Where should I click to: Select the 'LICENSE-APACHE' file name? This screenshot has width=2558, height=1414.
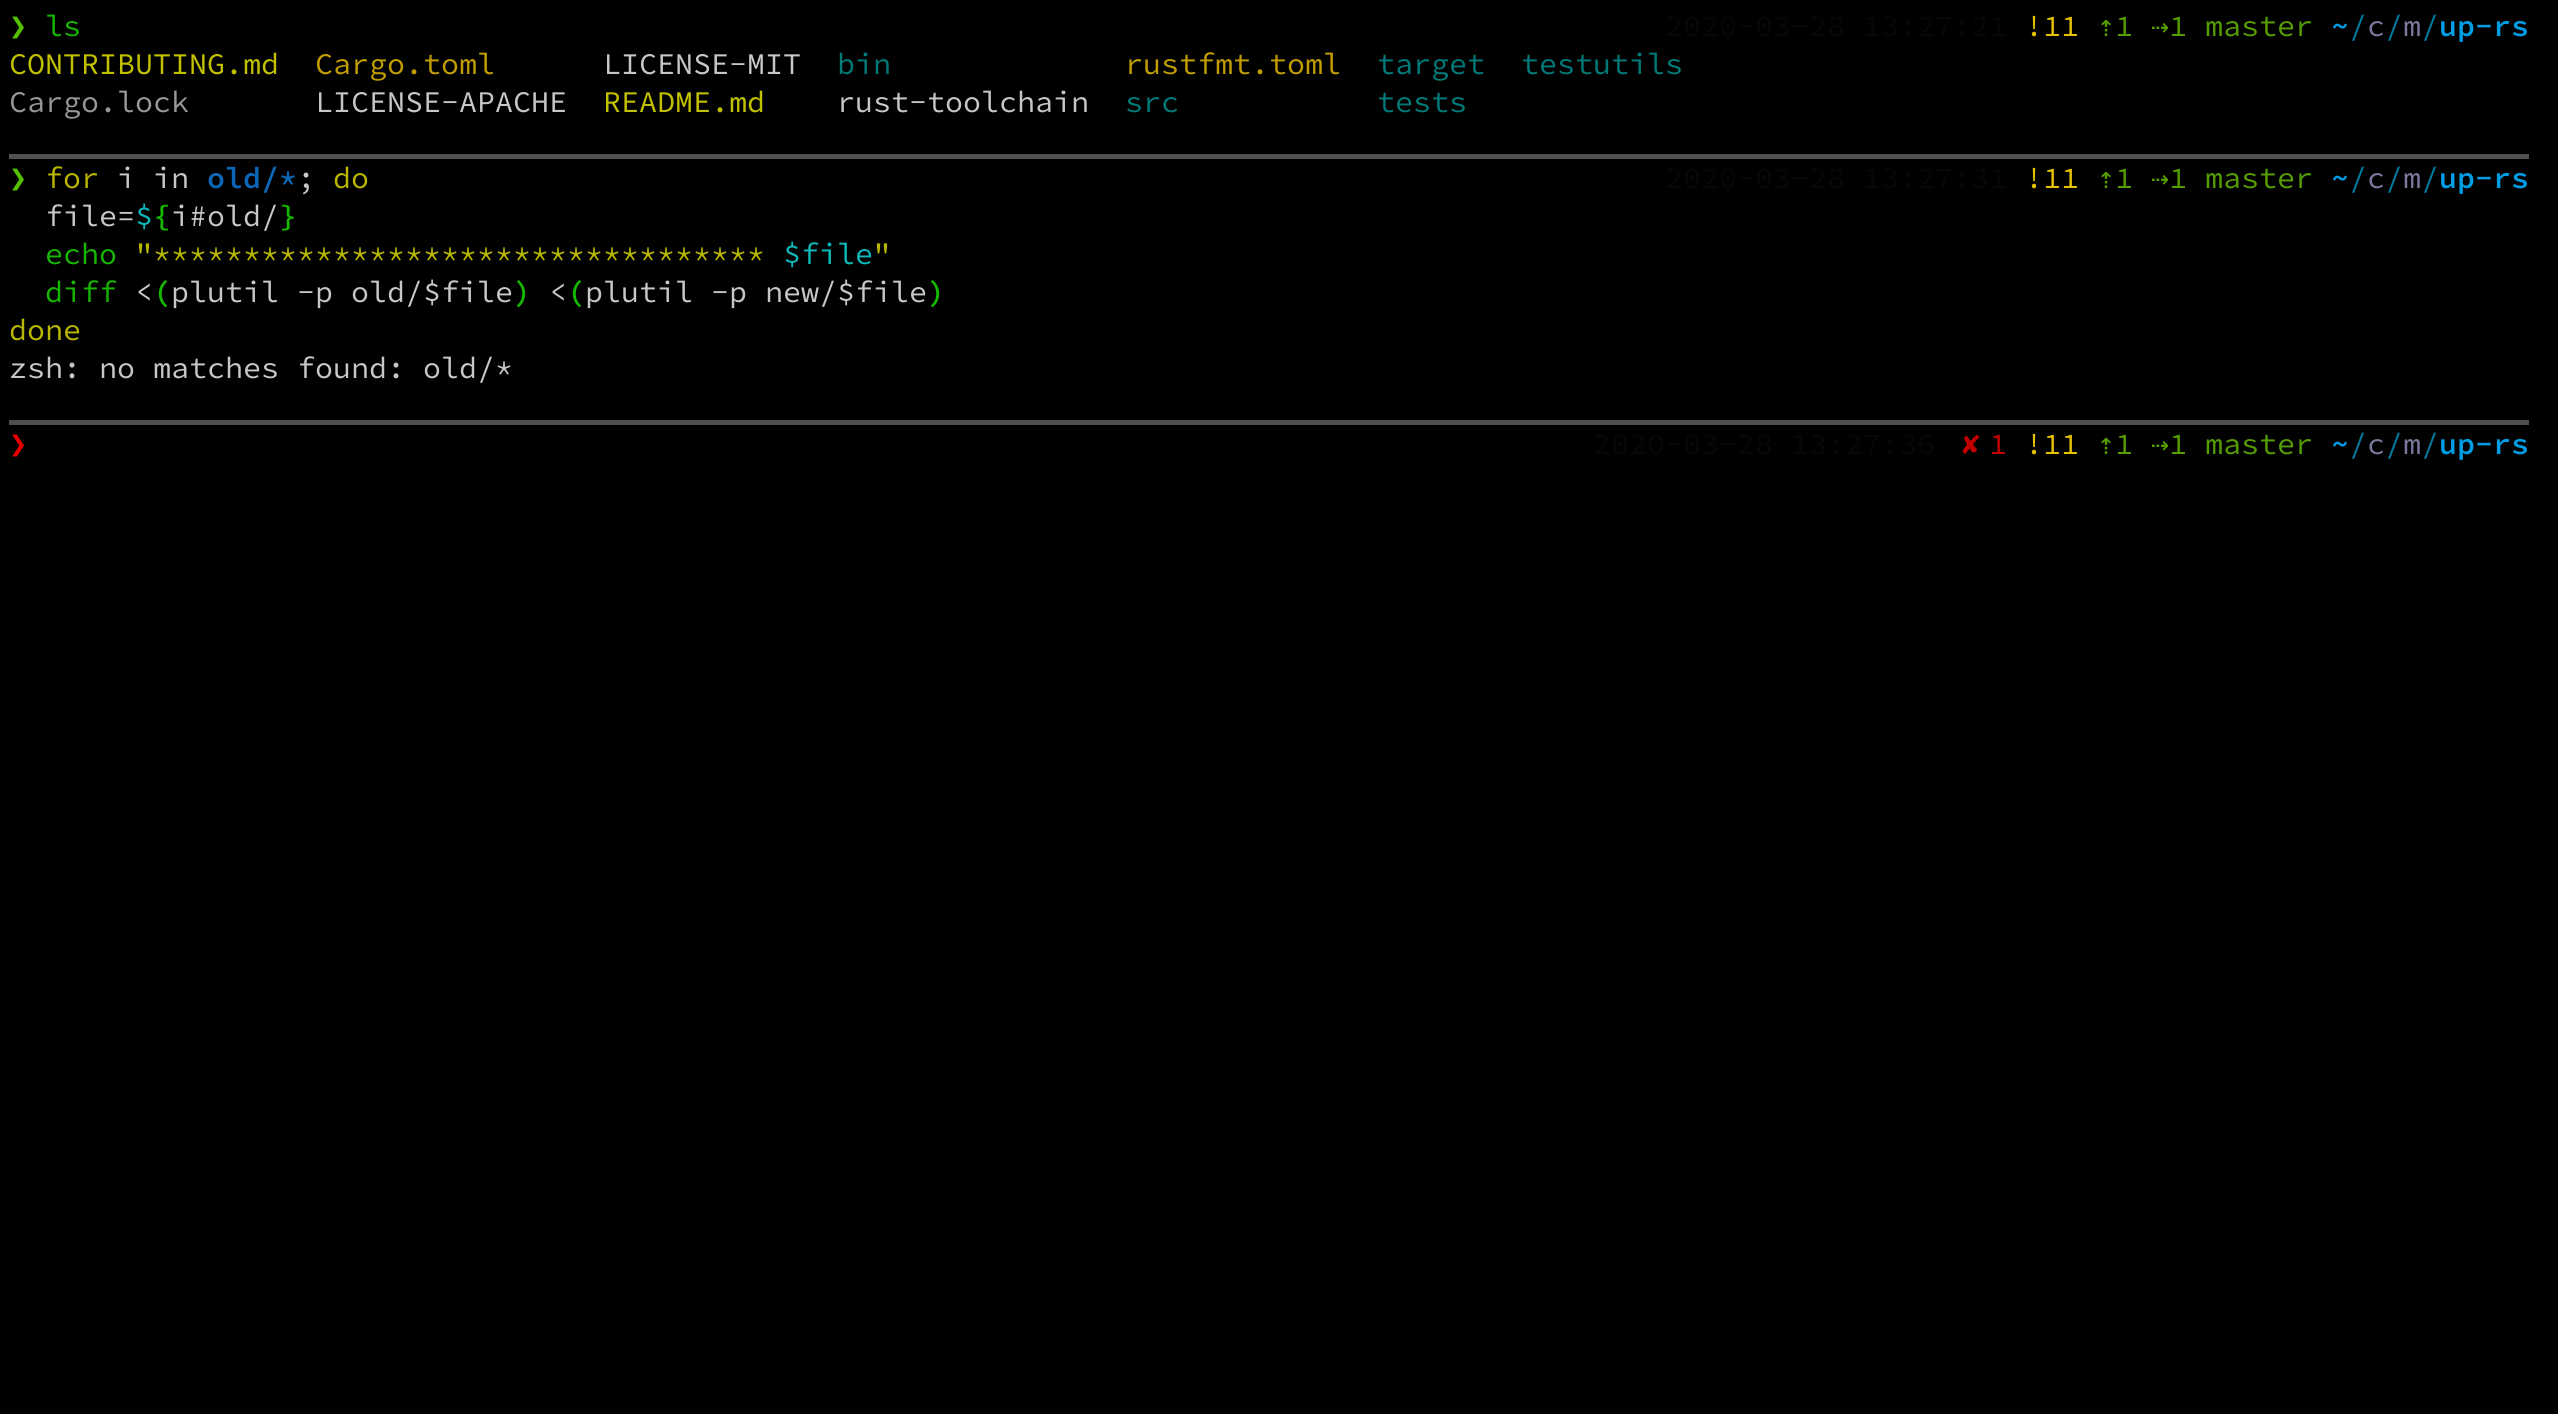(x=441, y=103)
